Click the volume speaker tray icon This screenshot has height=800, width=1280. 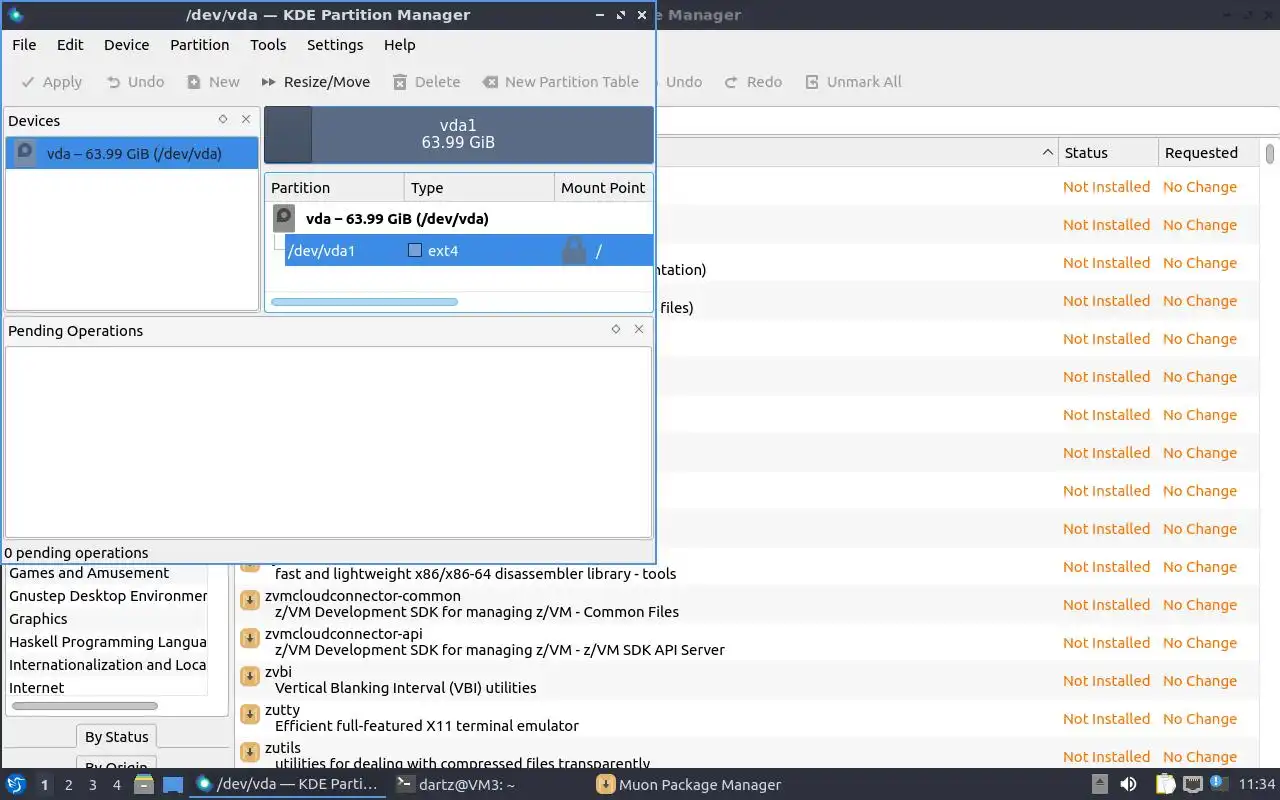coord(1129,784)
